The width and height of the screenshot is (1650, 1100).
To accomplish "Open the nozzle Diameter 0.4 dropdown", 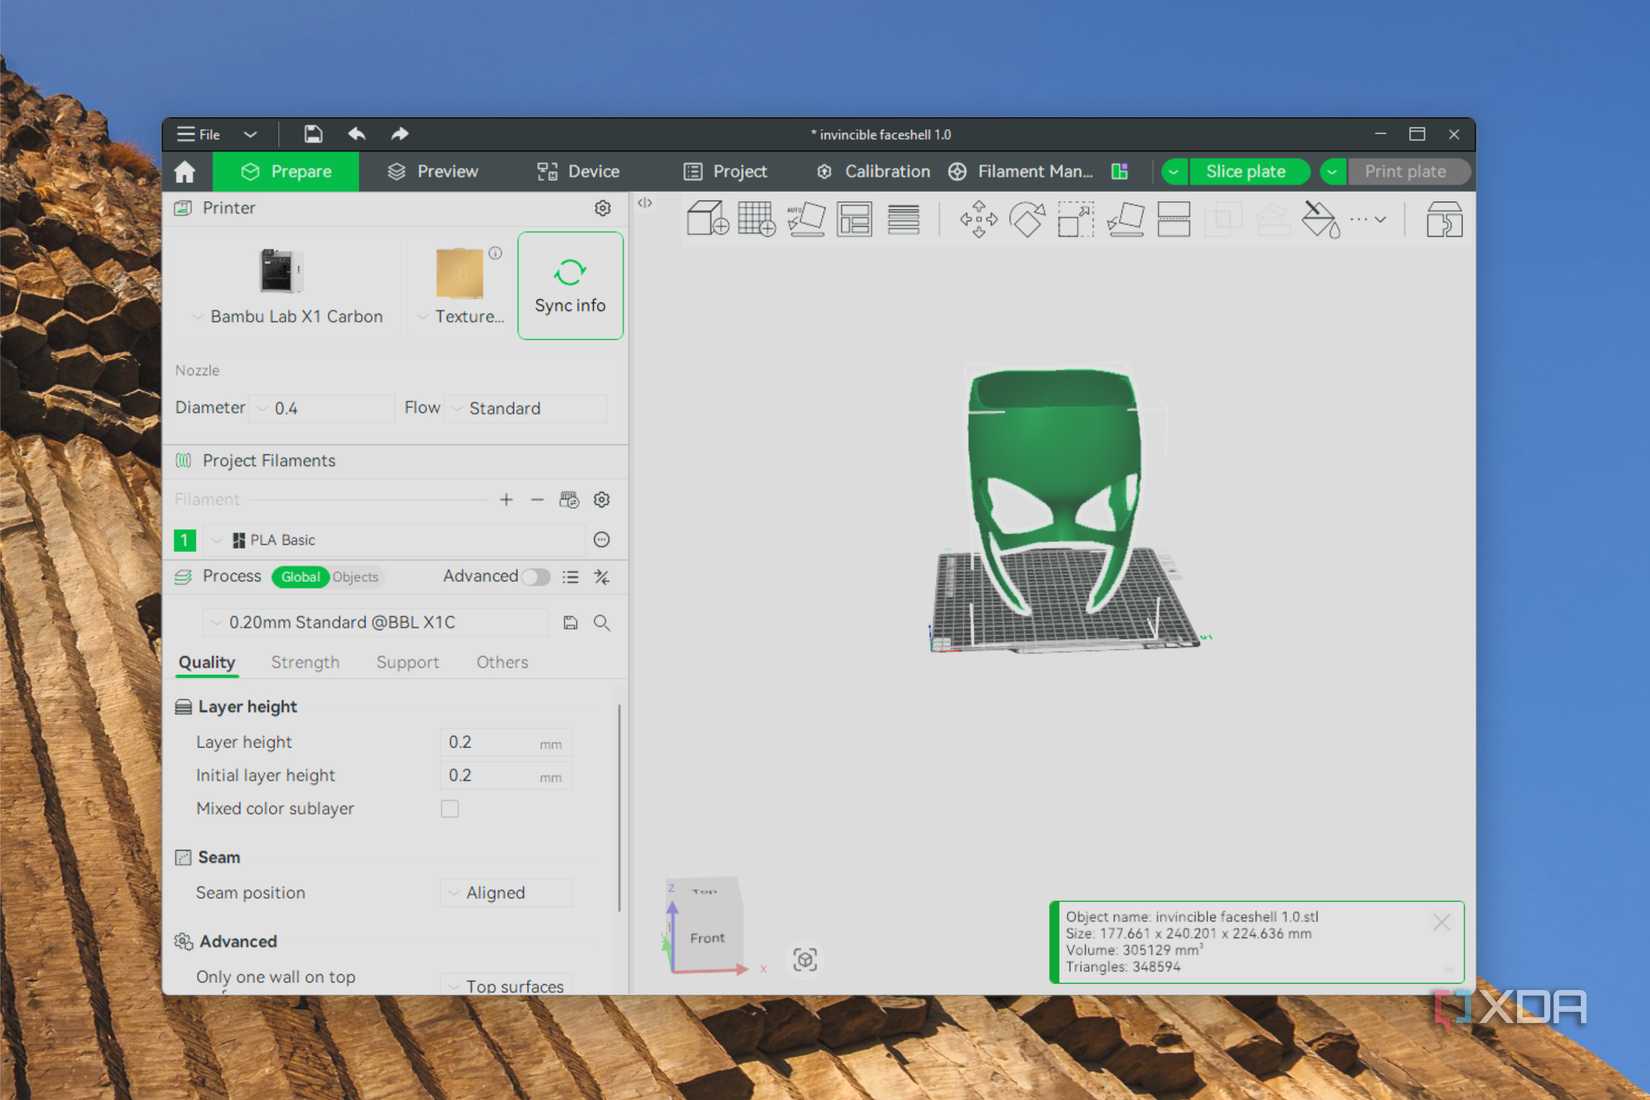I will 322,408.
